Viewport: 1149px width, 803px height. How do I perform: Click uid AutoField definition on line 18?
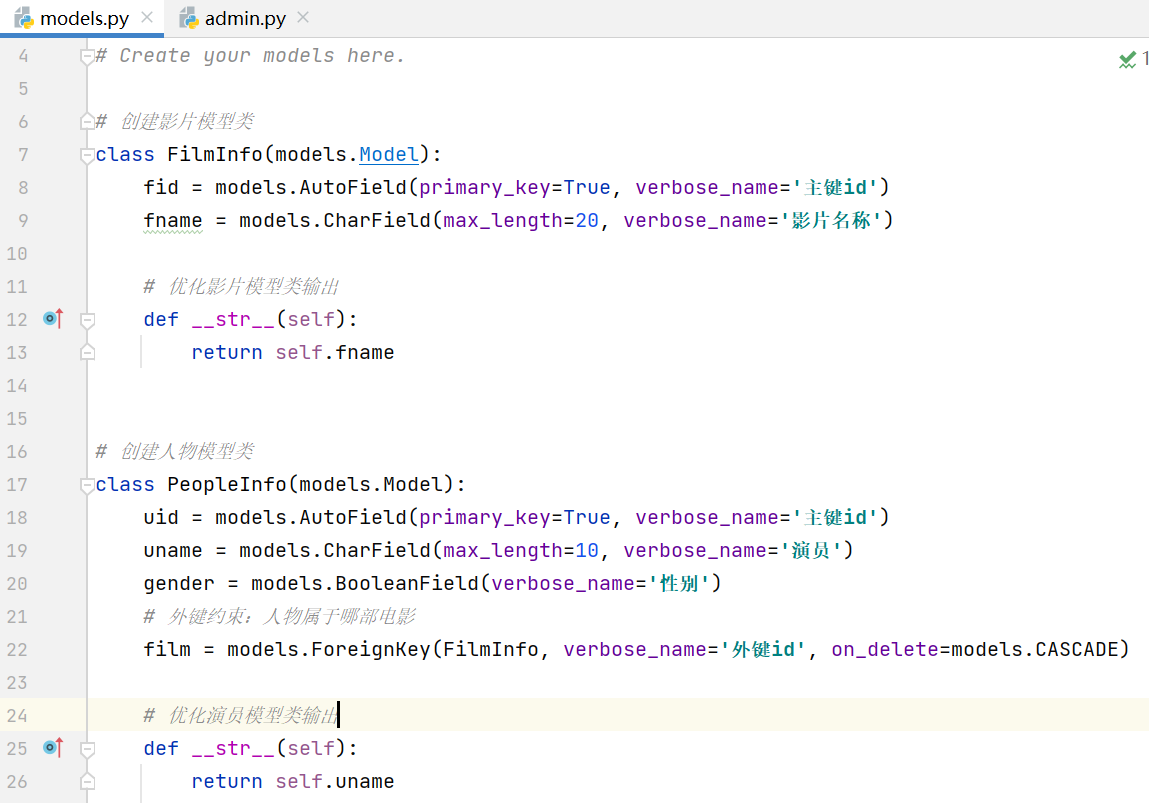(x=517, y=517)
